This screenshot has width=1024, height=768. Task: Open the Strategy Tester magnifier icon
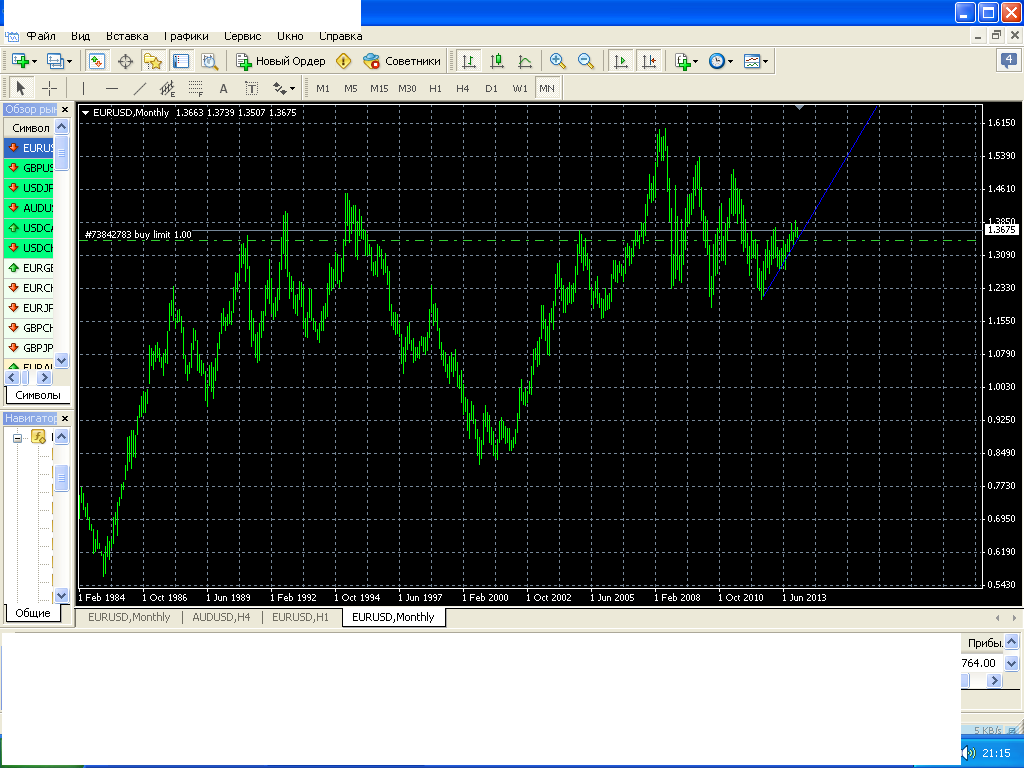[x=209, y=61]
